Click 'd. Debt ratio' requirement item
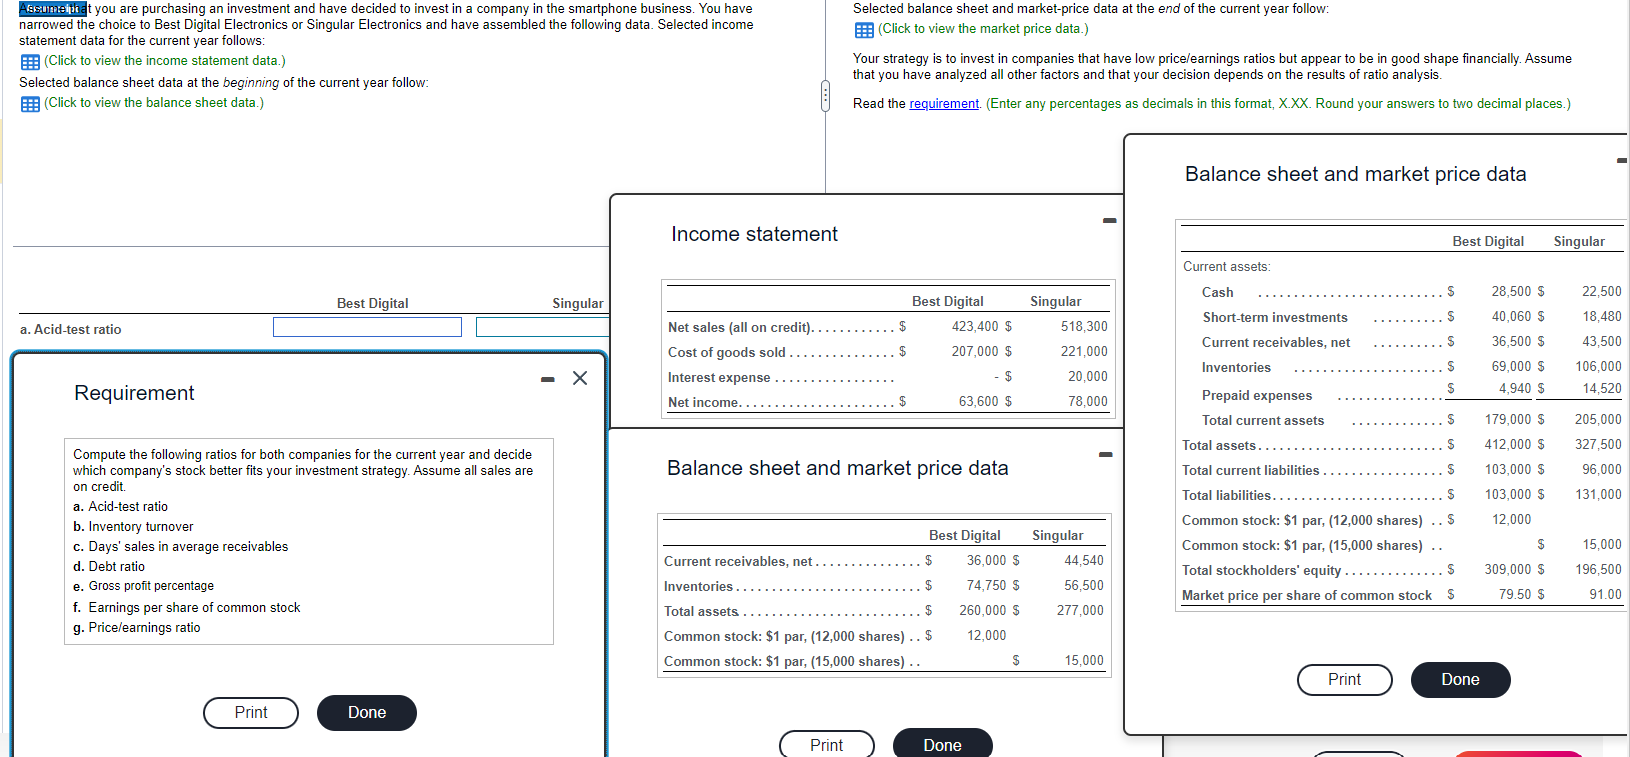This screenshot has height=757, width=1630. click(x=109, y=567)
